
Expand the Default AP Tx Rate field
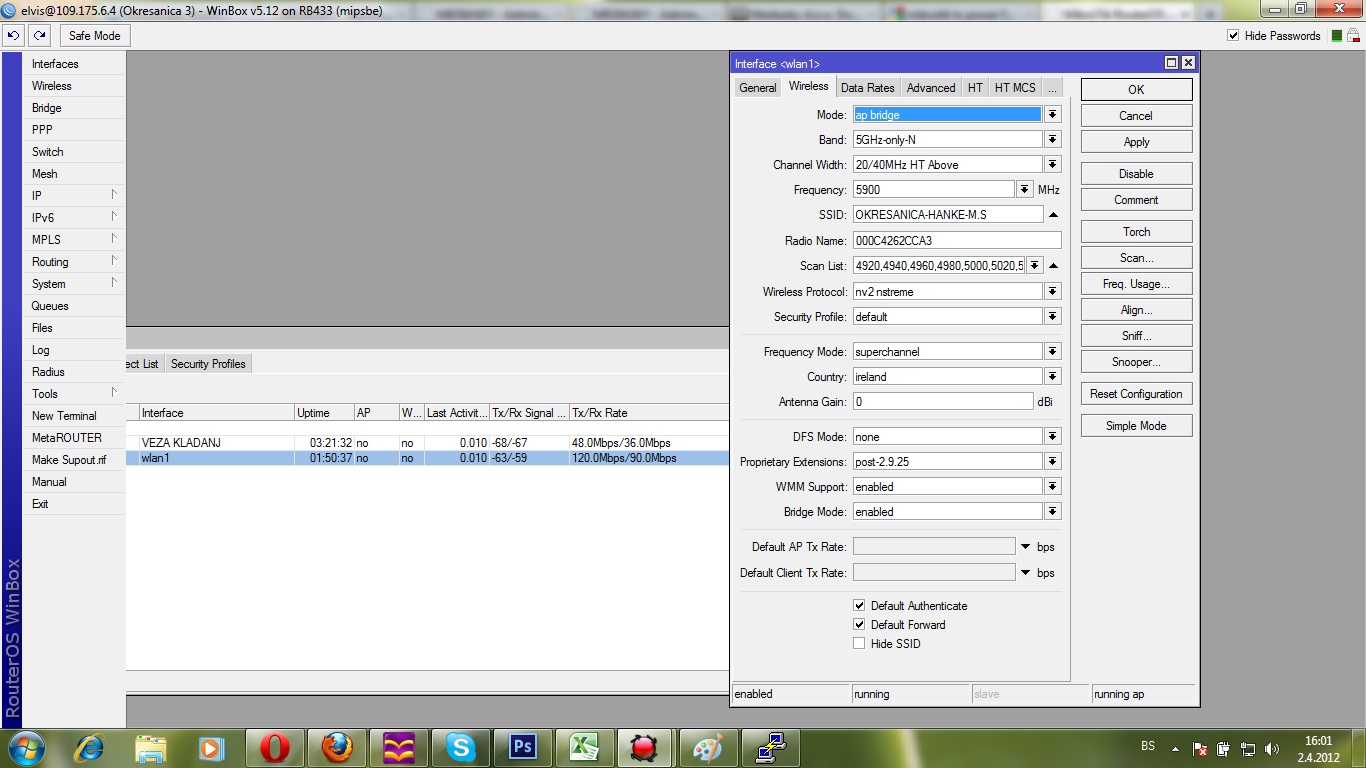tap(1025, 547)
